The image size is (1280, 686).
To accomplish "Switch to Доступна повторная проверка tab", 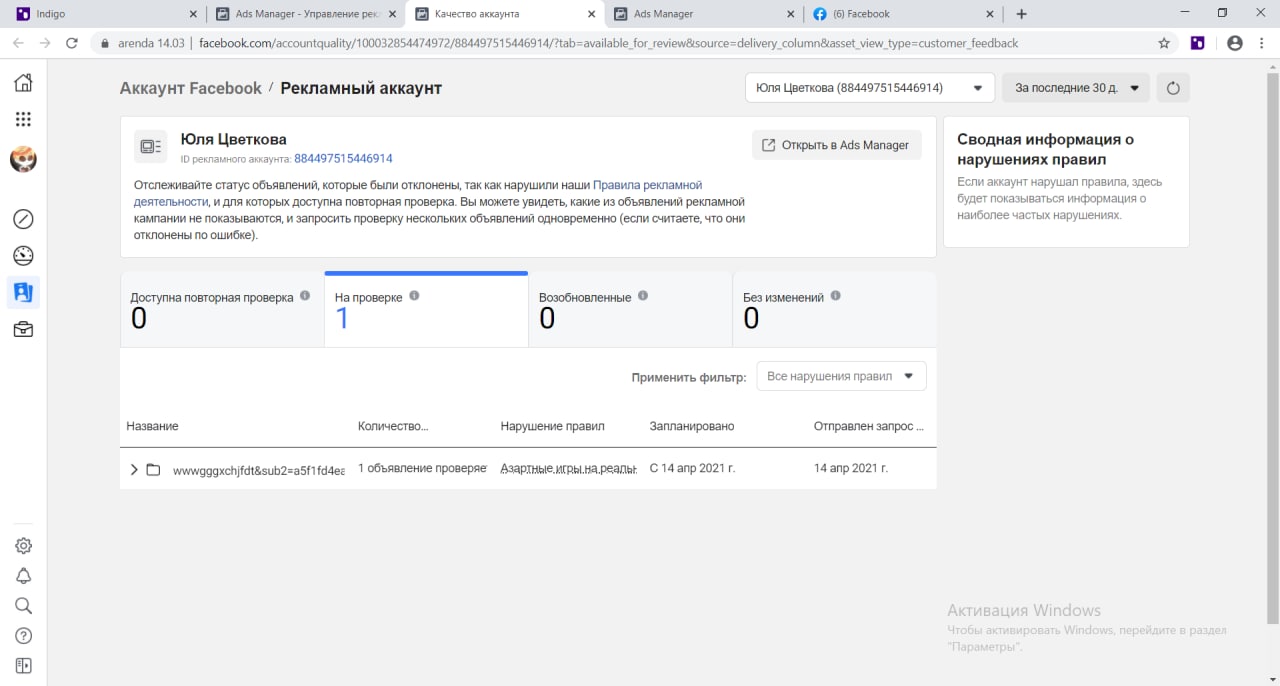I will 222,310.
